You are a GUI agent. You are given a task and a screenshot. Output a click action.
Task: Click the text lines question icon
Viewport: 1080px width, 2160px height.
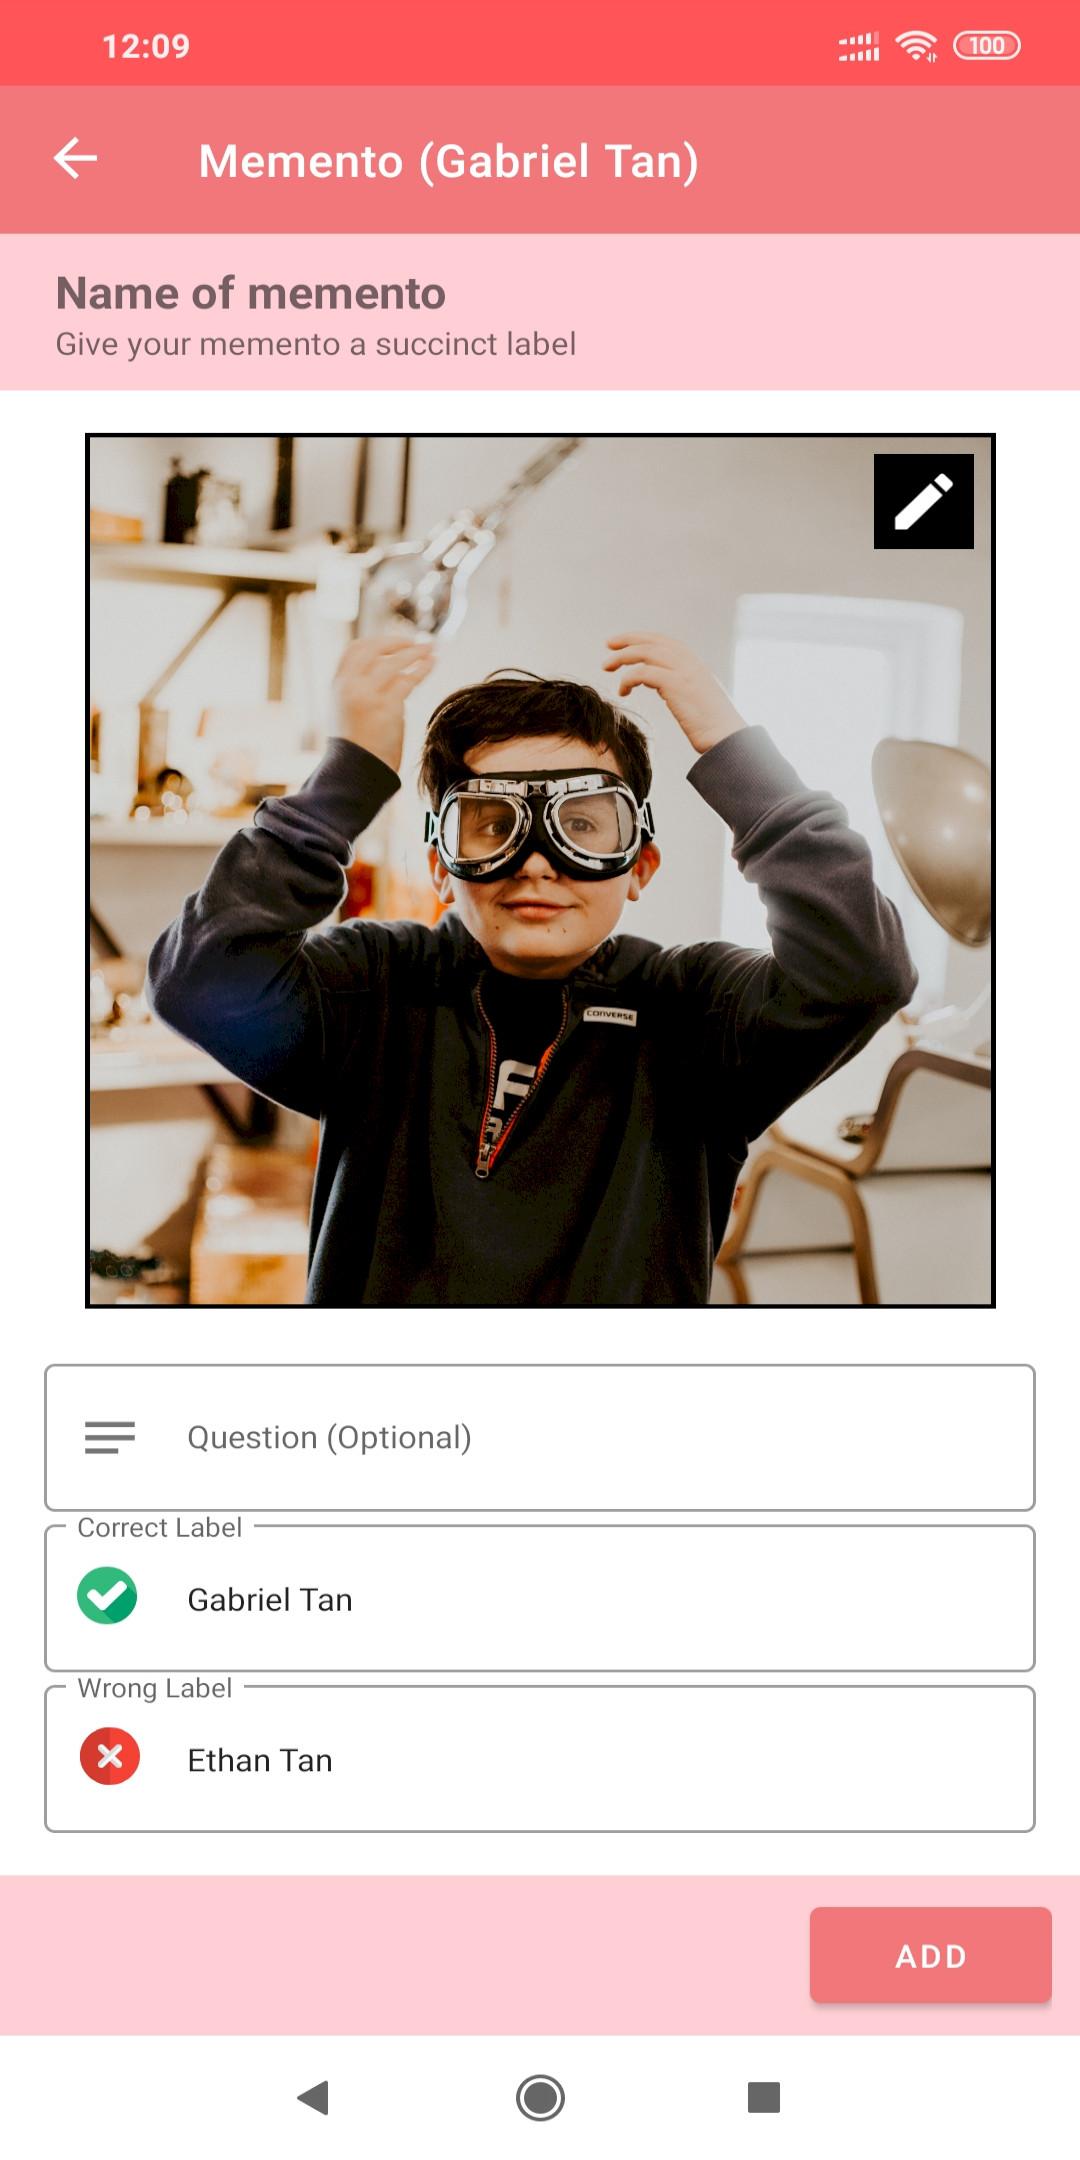pyautogui.click(x=110, y=1437)
